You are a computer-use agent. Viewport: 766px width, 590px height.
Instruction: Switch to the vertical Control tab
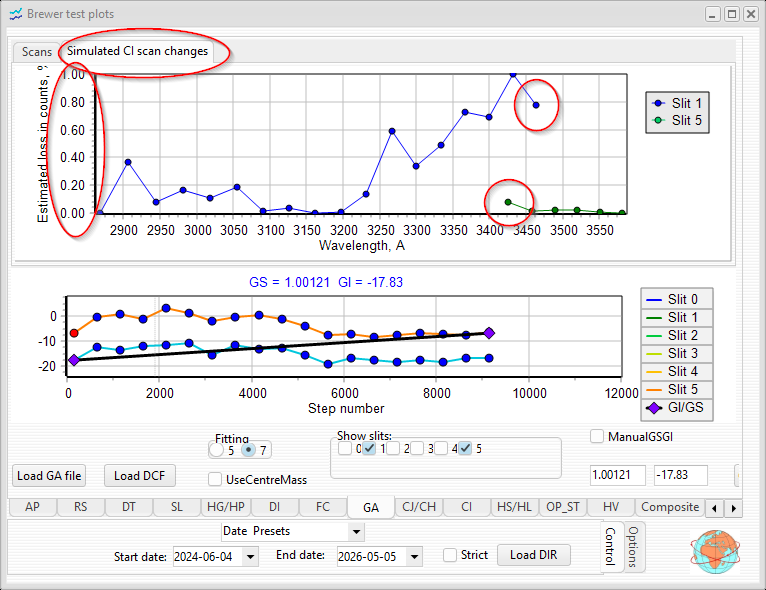(611, 546)
